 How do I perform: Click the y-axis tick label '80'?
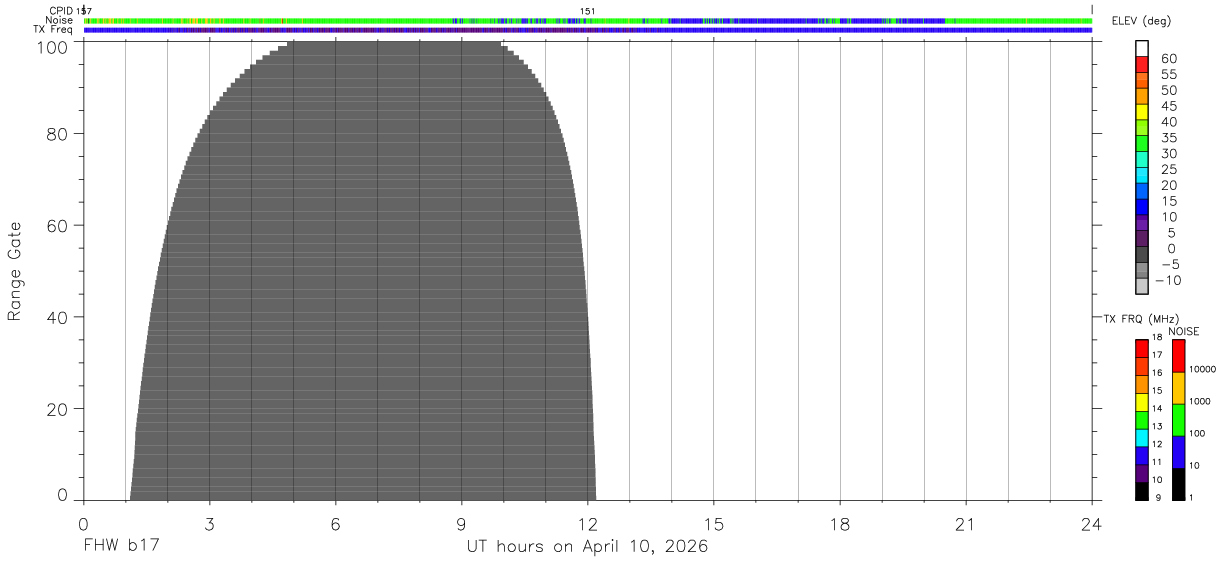coord(58,134)
